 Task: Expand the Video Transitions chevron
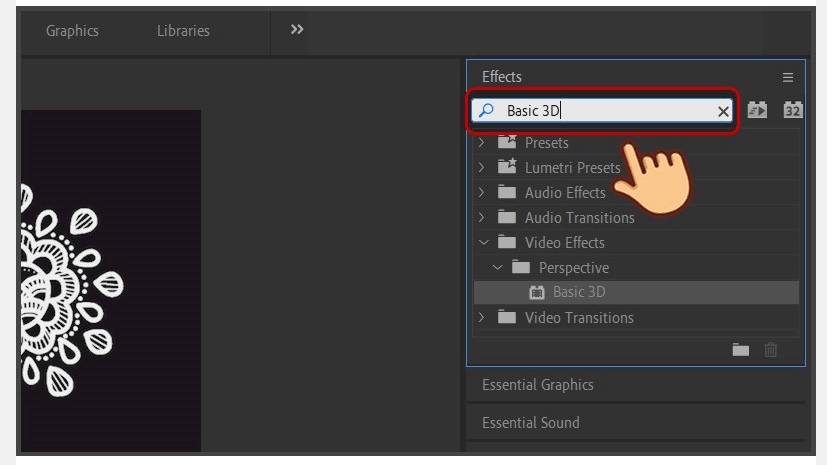[481, 317]
